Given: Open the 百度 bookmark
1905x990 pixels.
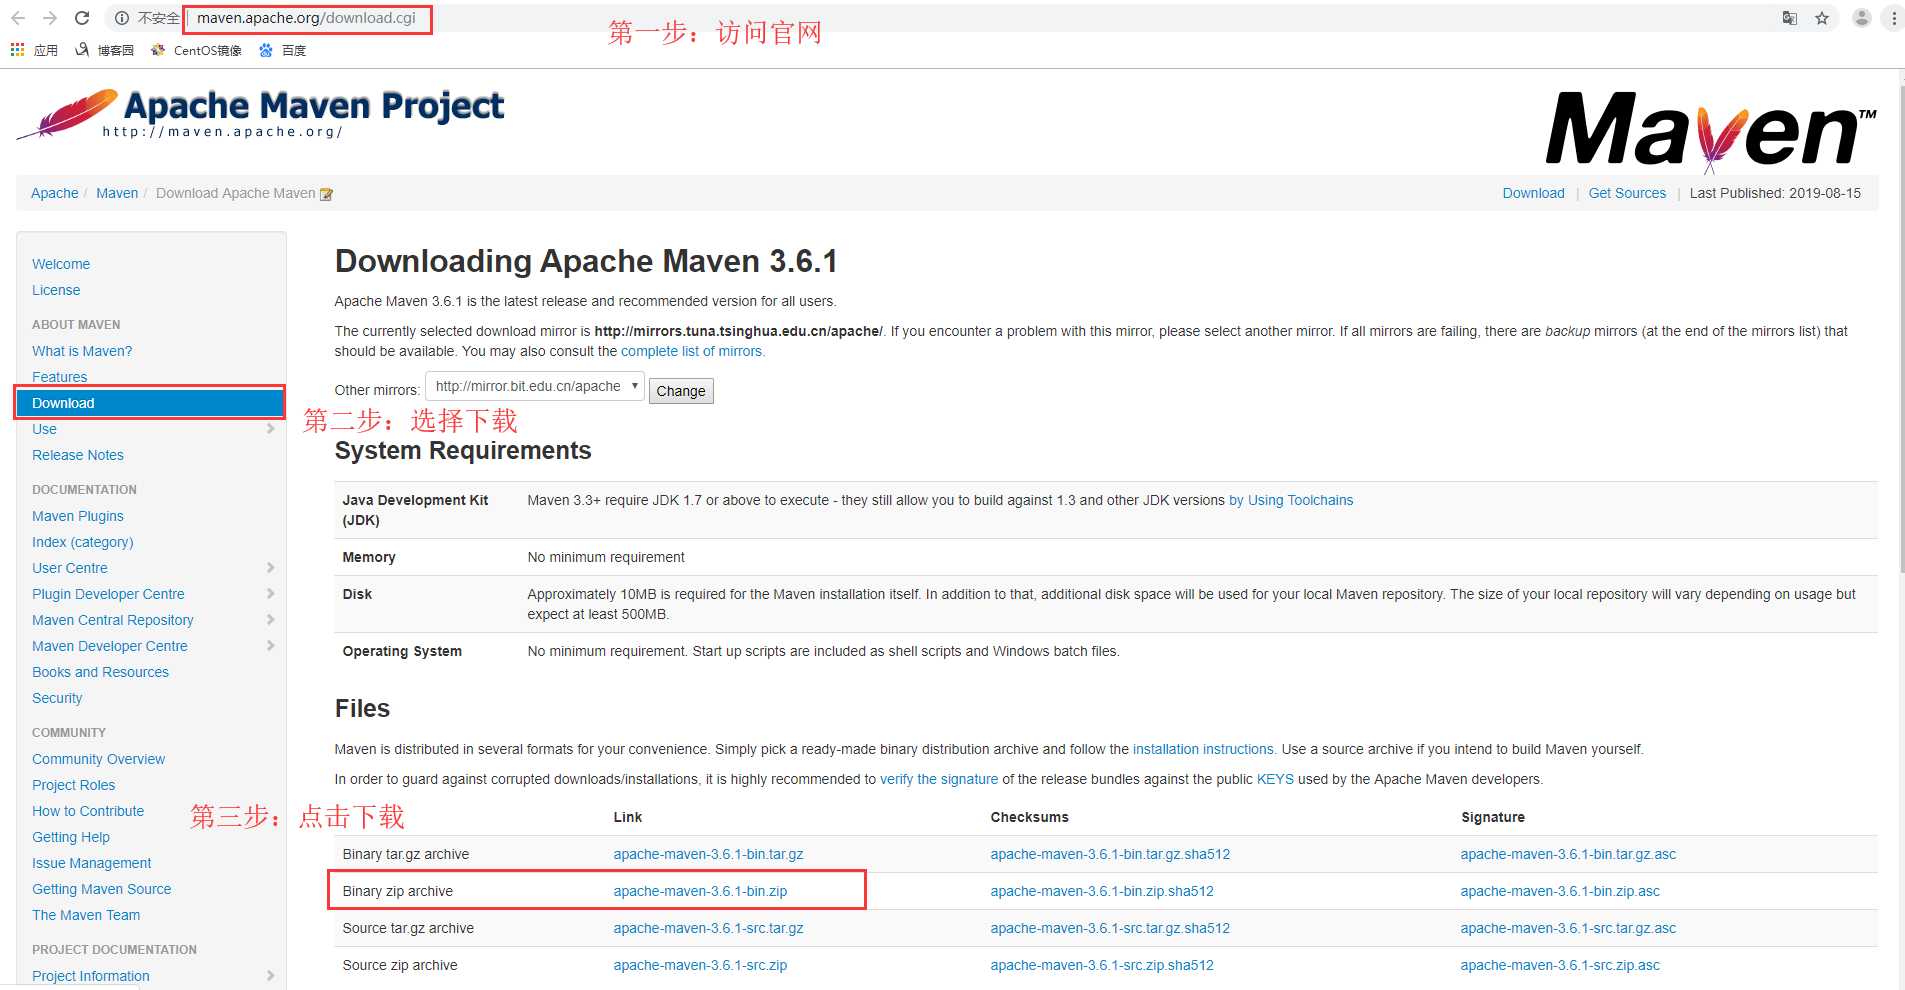Looking at the screenshot, I should pos(282,50).
